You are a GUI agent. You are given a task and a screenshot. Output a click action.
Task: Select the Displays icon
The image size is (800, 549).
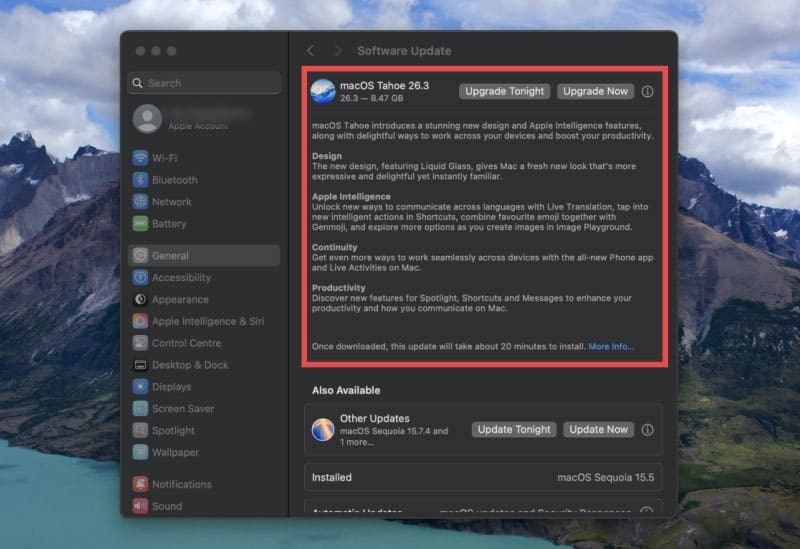[140, 387]
